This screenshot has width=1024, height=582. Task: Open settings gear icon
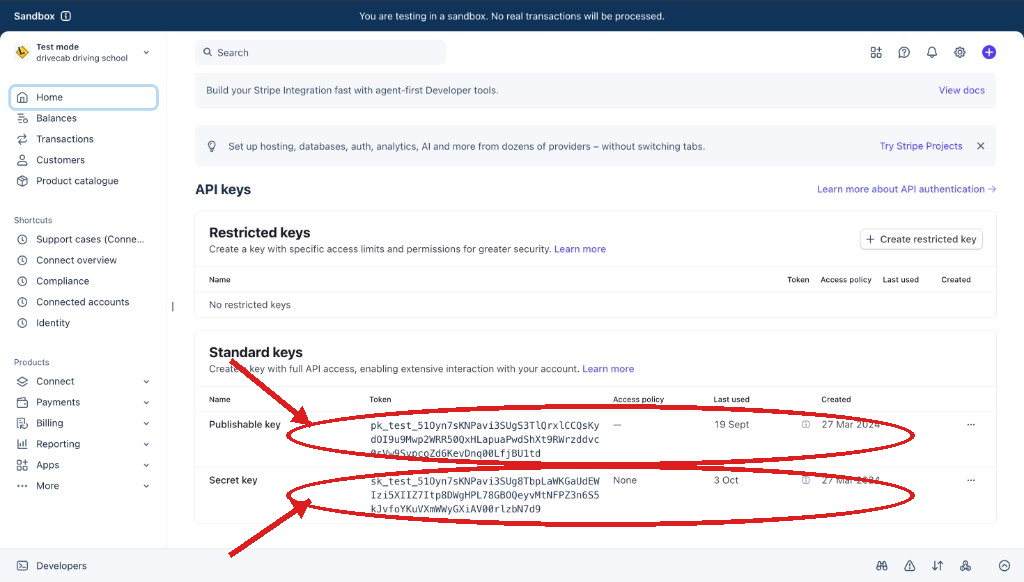pyautogui.click(x=959, y=52)
